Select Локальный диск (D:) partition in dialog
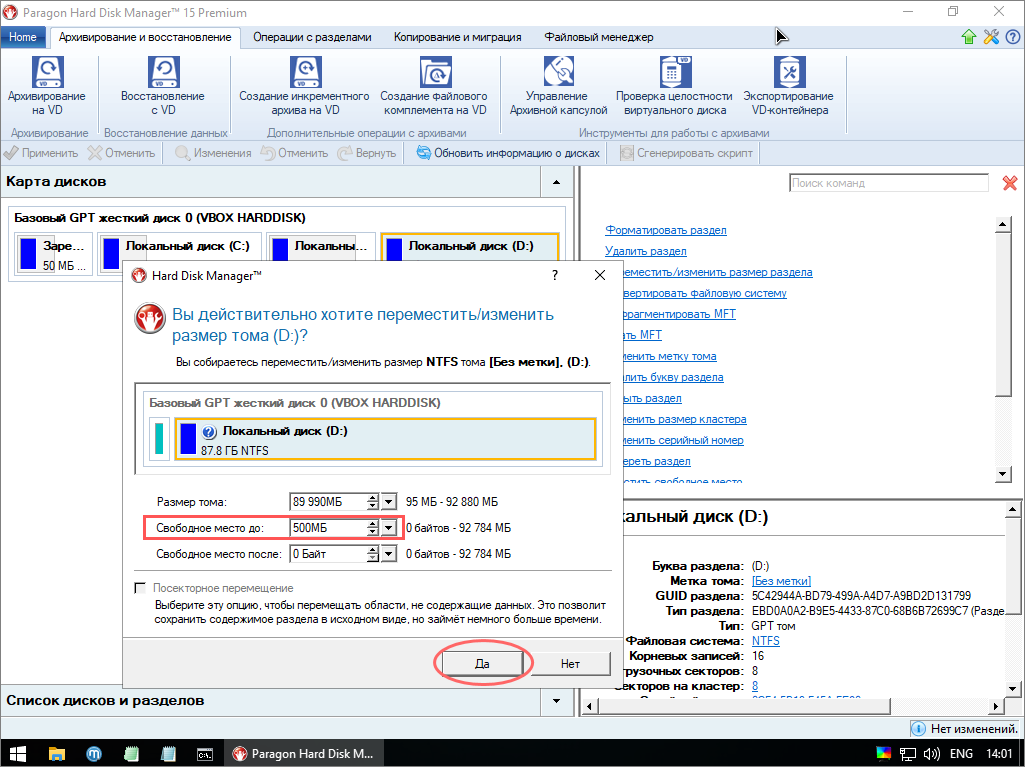The width and height of the screenshot is (1025, 767). (x=386, y=440)
